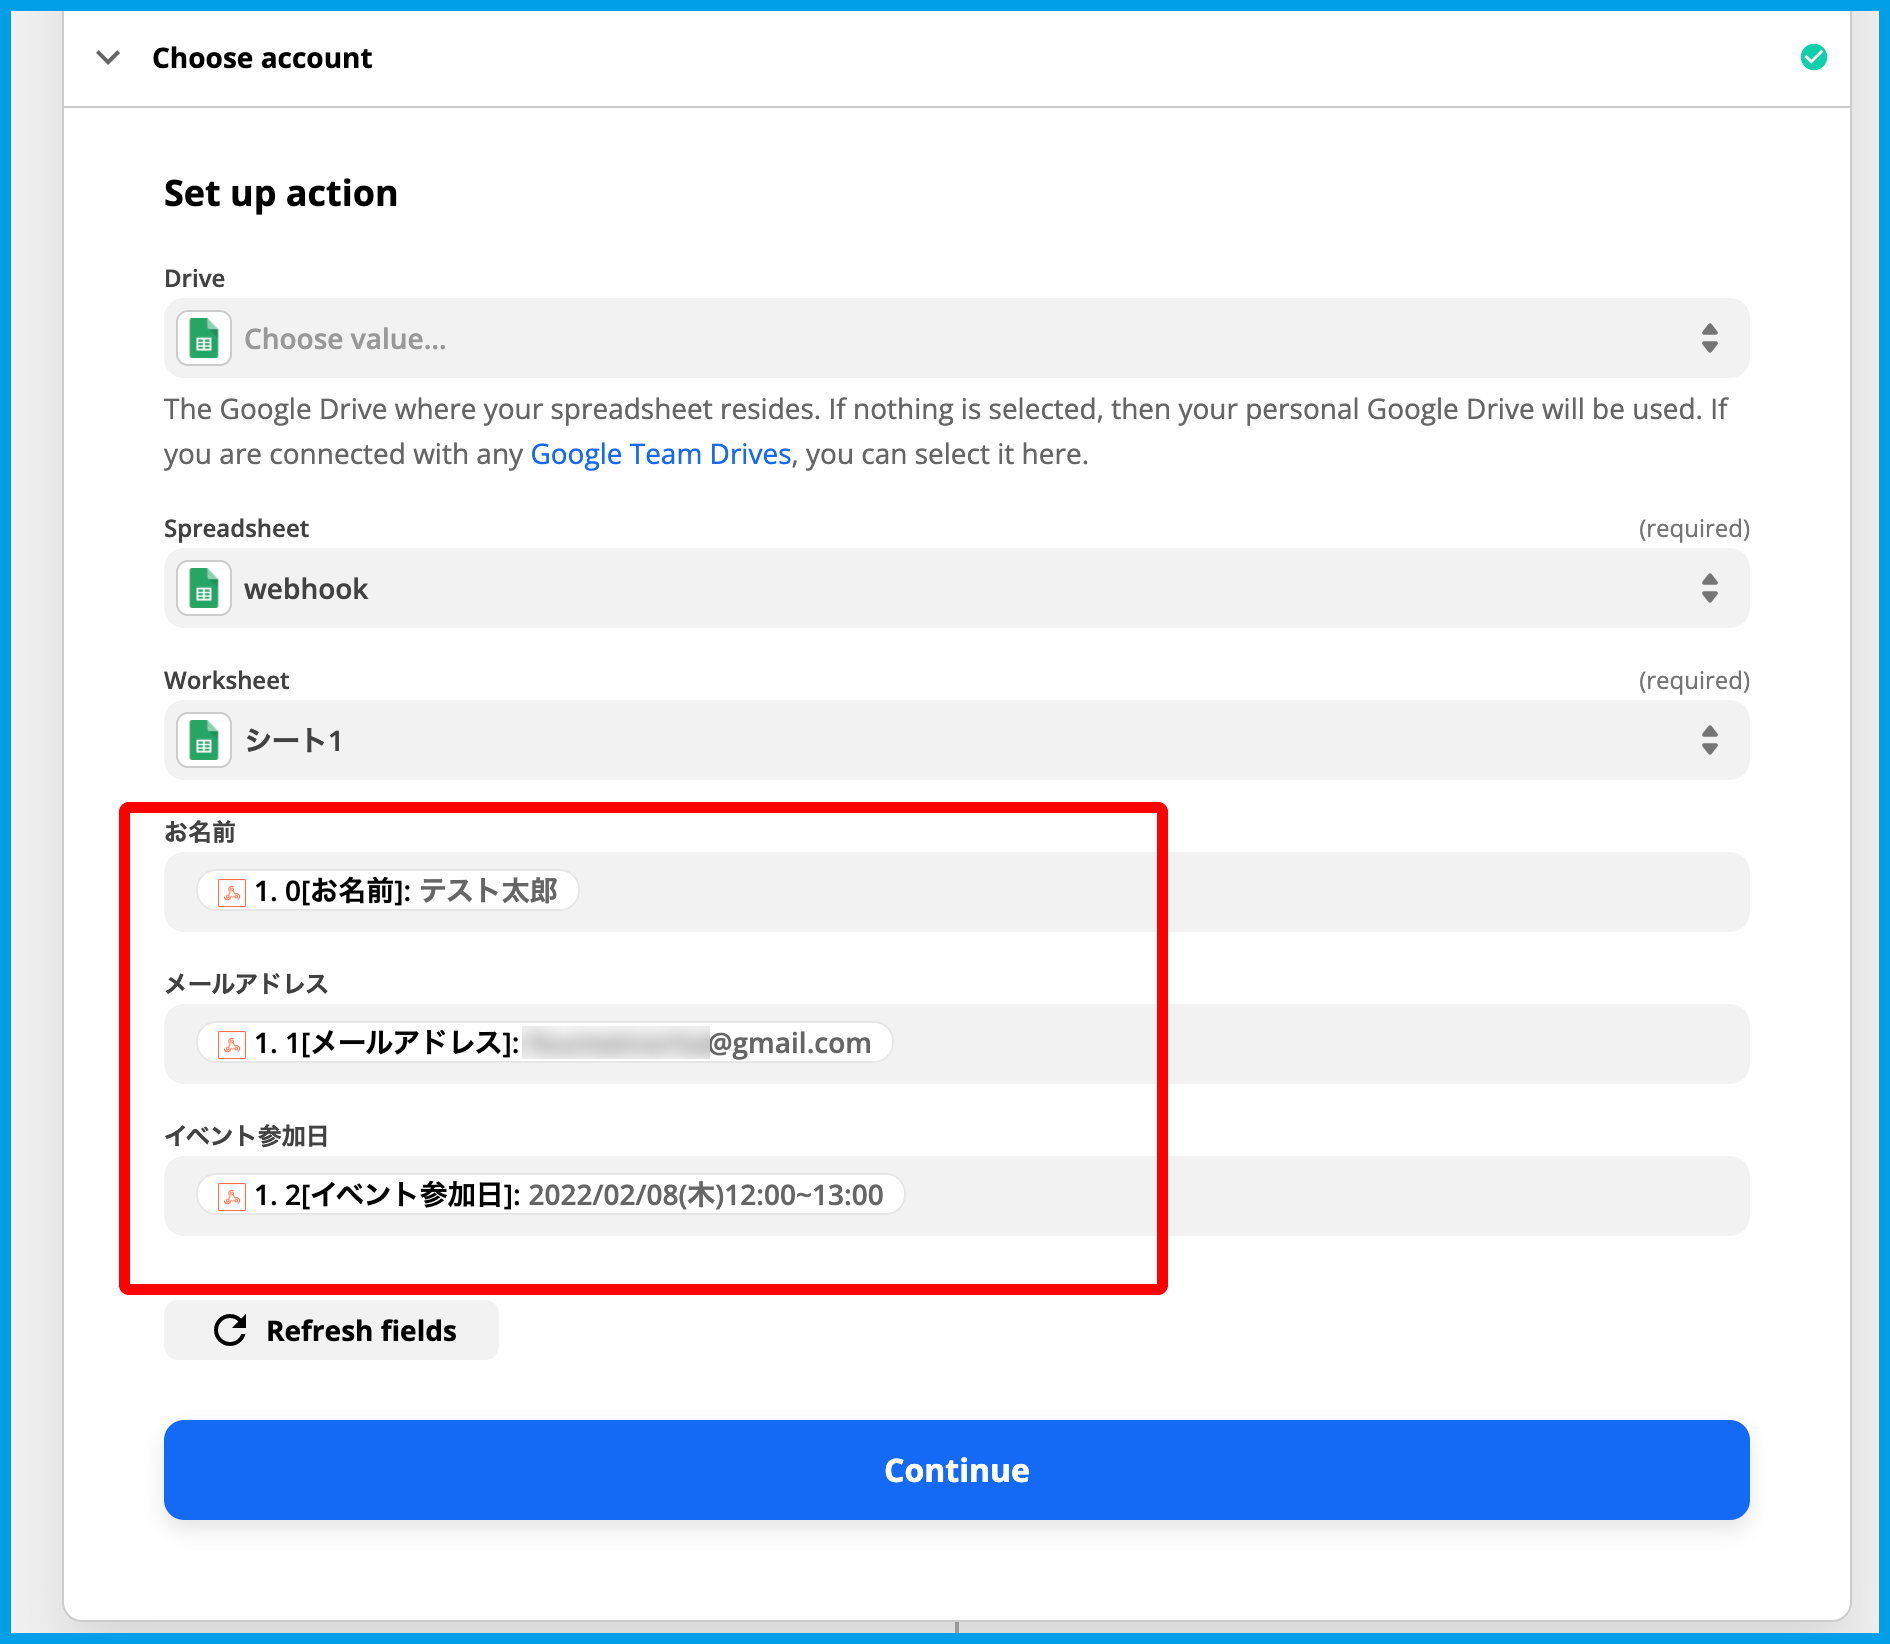The image size is (1890, 1644).
Task: Click into the イベント参加日 input field
Action: pyautogui.click(x=1300, y=1196)
